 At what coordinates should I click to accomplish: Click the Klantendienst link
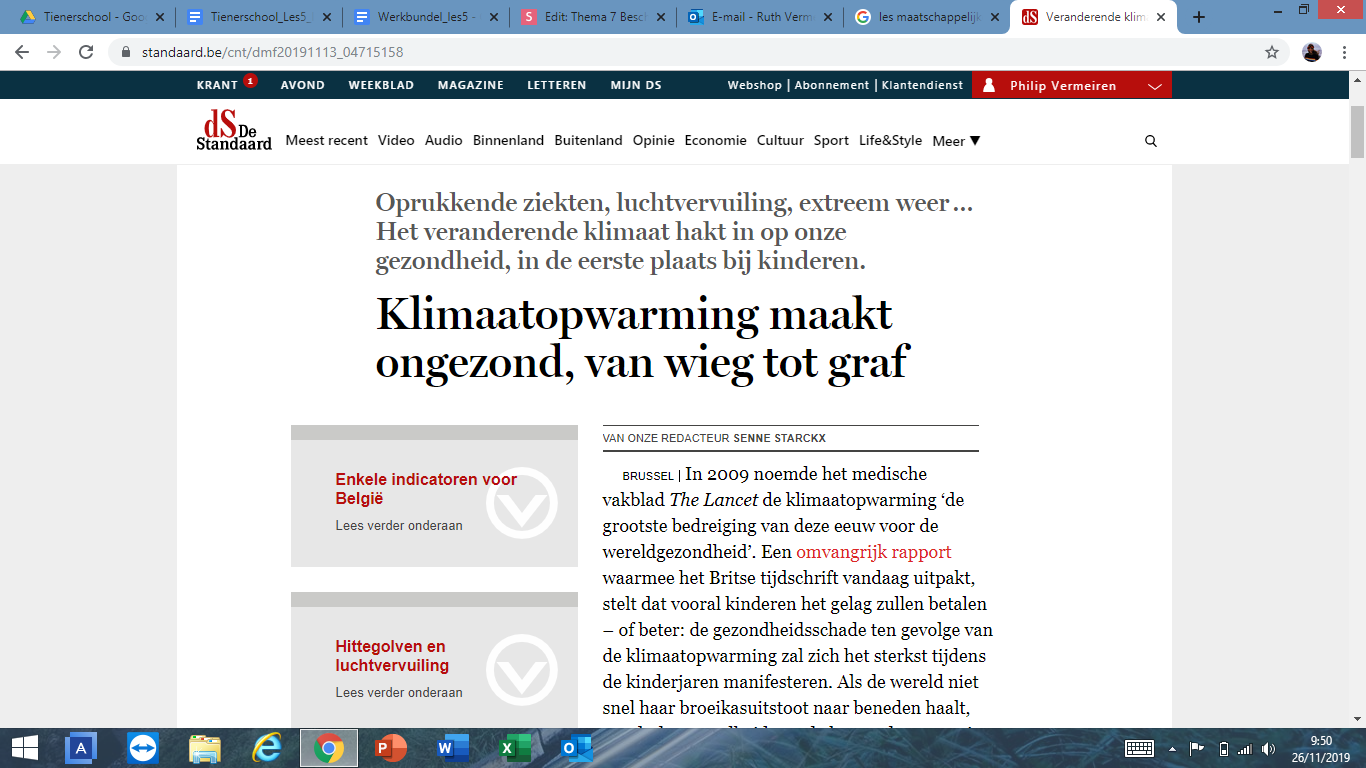[922, 85]
